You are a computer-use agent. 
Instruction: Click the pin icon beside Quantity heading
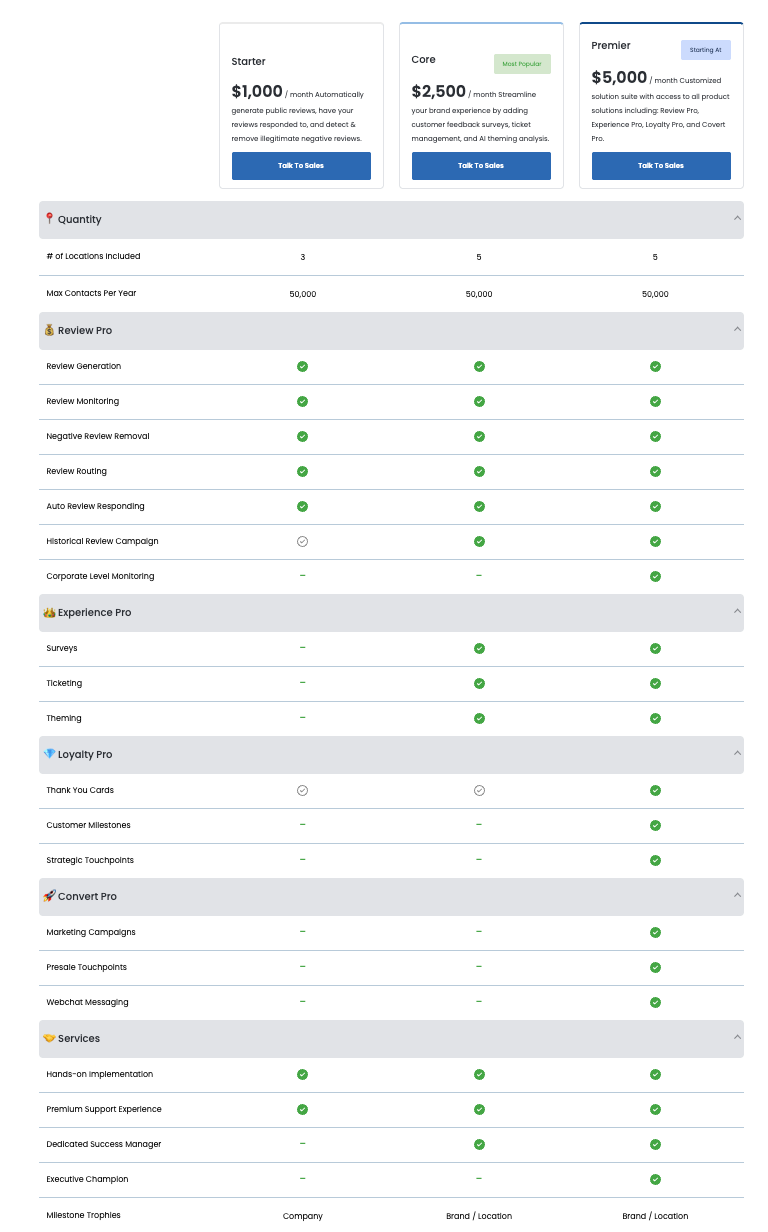49,219
